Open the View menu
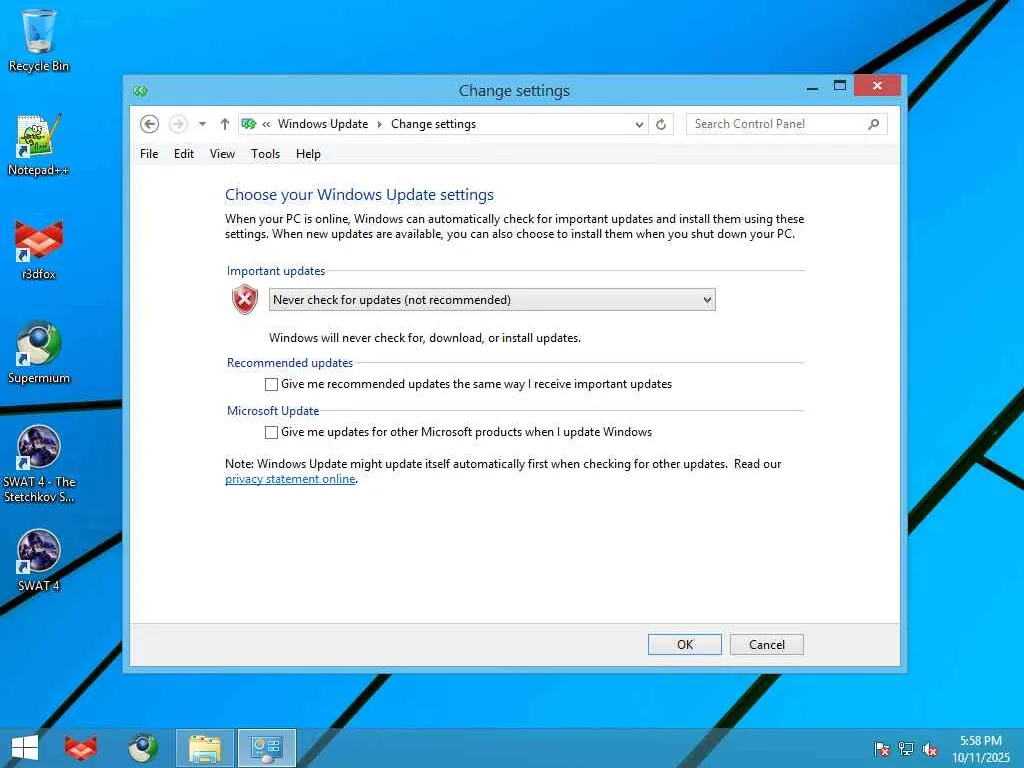The width and height of the screenshot is (1024, 768). pos(222,154)
